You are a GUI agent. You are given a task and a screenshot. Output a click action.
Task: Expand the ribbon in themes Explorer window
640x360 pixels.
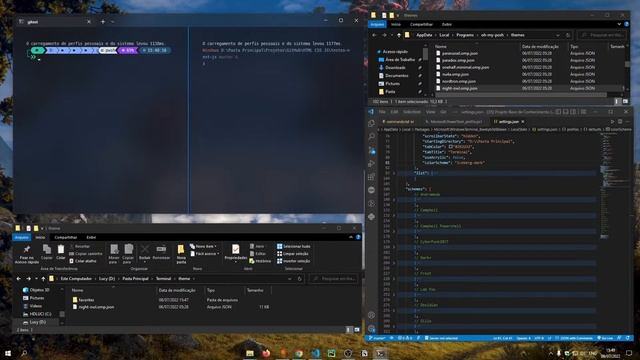pyautogui.click(x=619, y=24)
